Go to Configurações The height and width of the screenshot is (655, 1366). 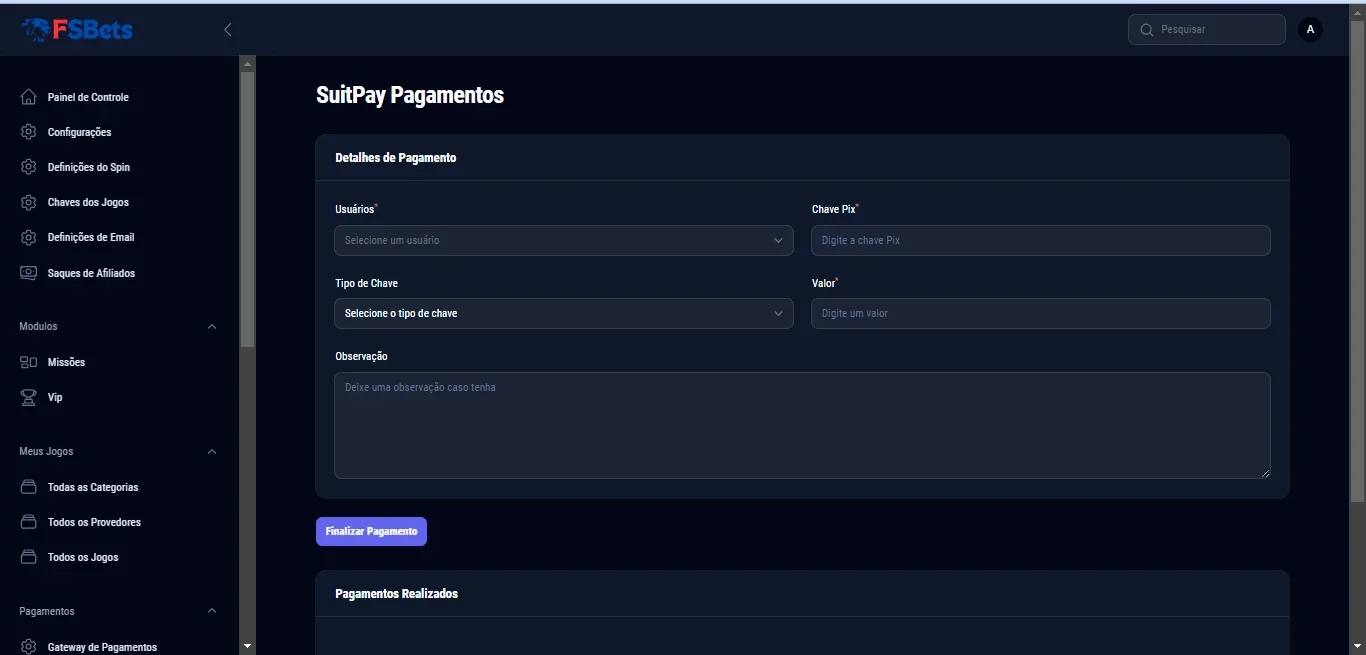79,132
